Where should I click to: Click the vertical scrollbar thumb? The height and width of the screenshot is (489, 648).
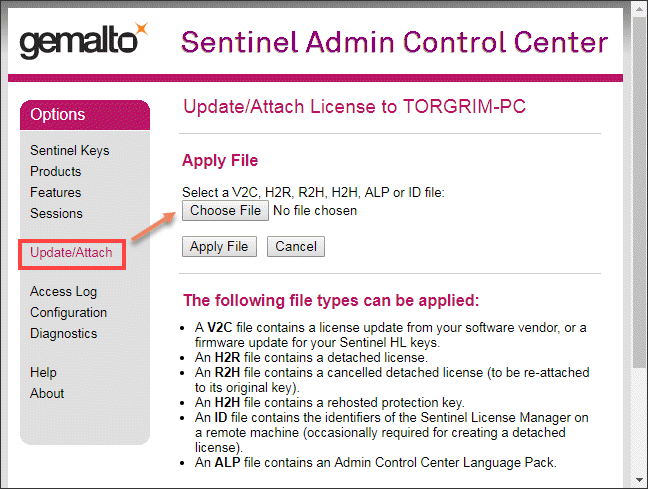click(x=640, y=191)
